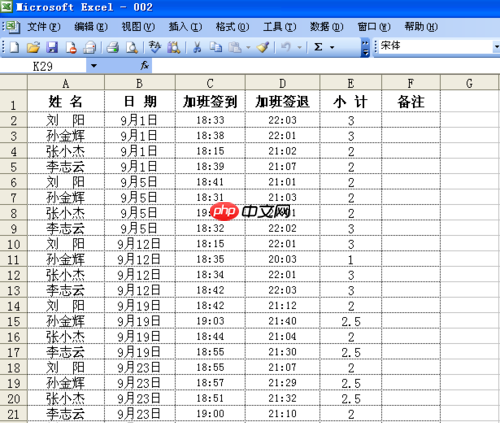Open the 格式(O) menu

click(x=232, y=27)
